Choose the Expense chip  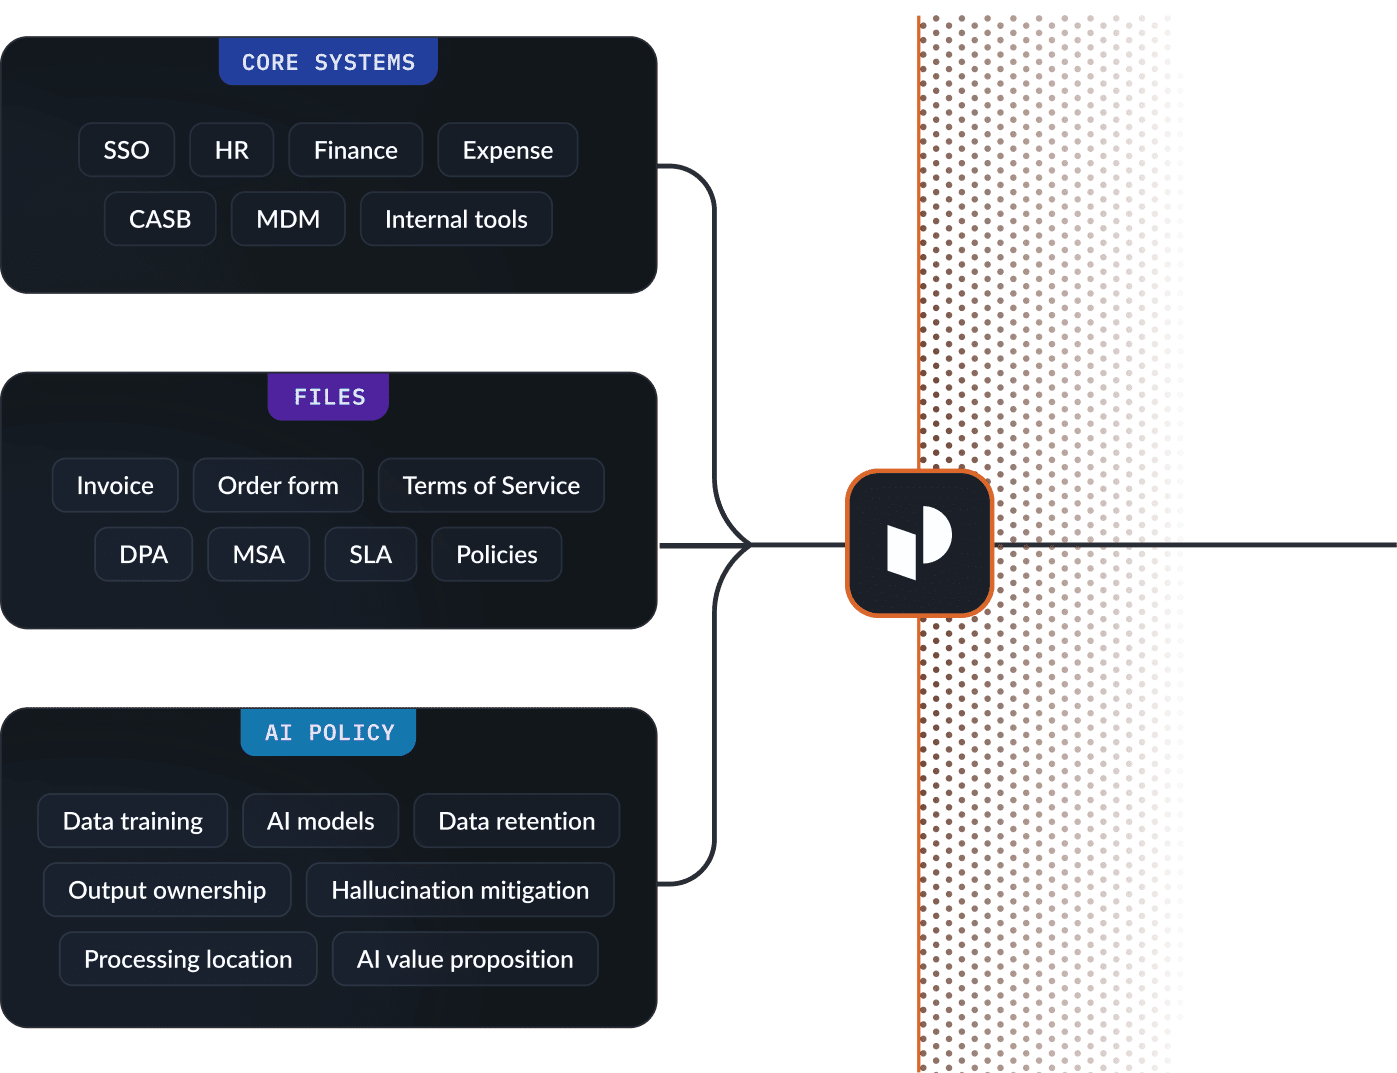pyautogui.click(x=508, y=150)
